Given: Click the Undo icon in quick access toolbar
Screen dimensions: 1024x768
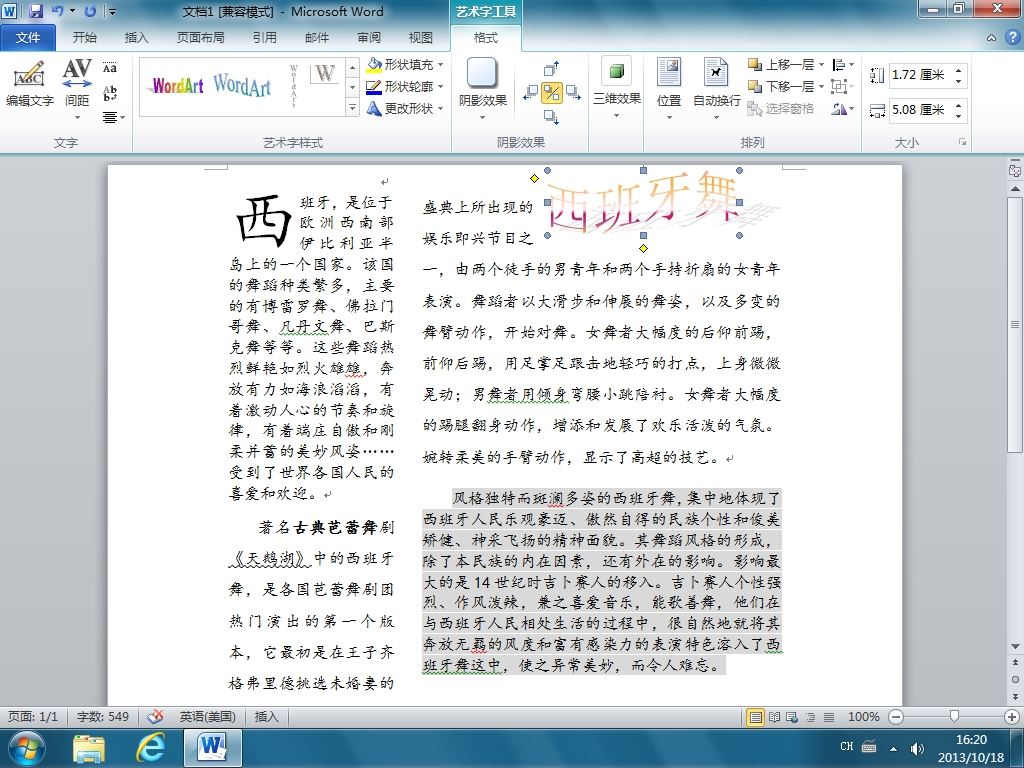Looking at the screenshot, I should click(x=57, y=11).
